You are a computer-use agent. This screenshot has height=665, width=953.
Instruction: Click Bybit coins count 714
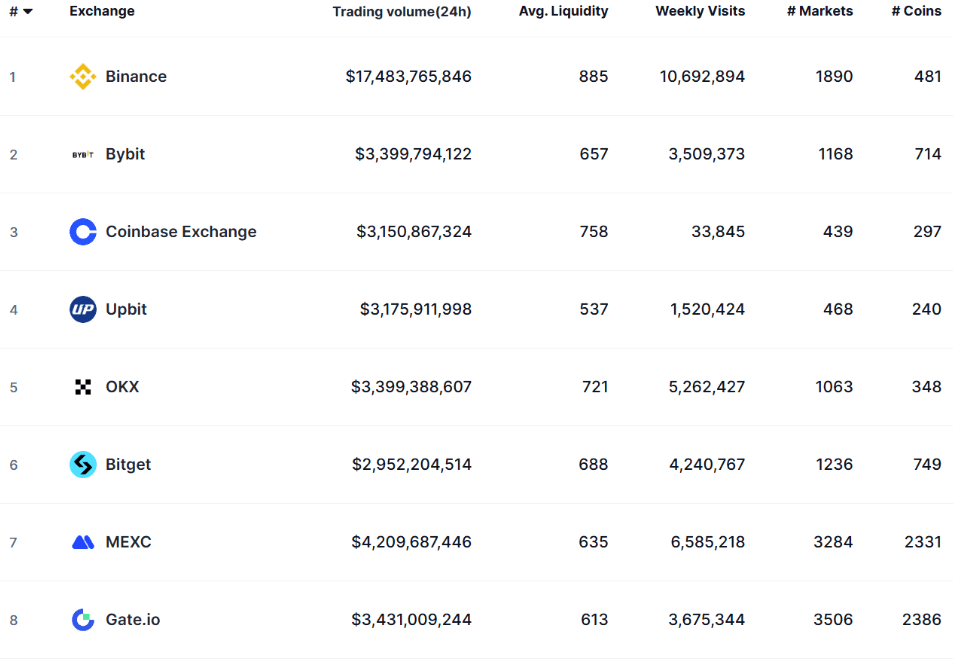pyautogui.click(x=928, y=154)
